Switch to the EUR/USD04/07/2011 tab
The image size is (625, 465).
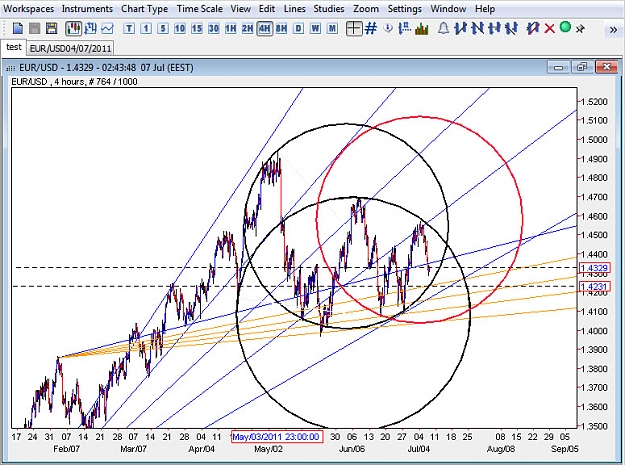click(x=71, y=49)
